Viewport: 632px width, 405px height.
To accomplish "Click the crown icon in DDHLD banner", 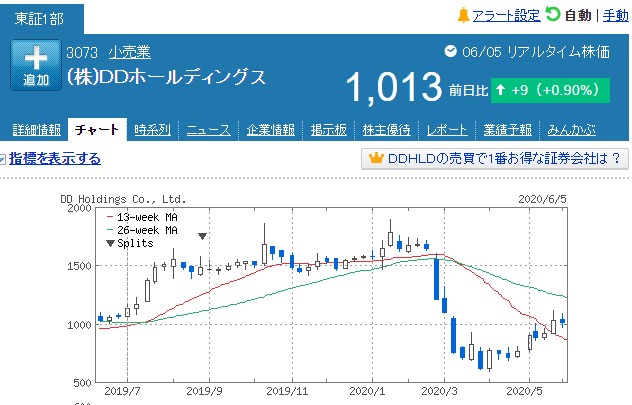I will 376,158.
